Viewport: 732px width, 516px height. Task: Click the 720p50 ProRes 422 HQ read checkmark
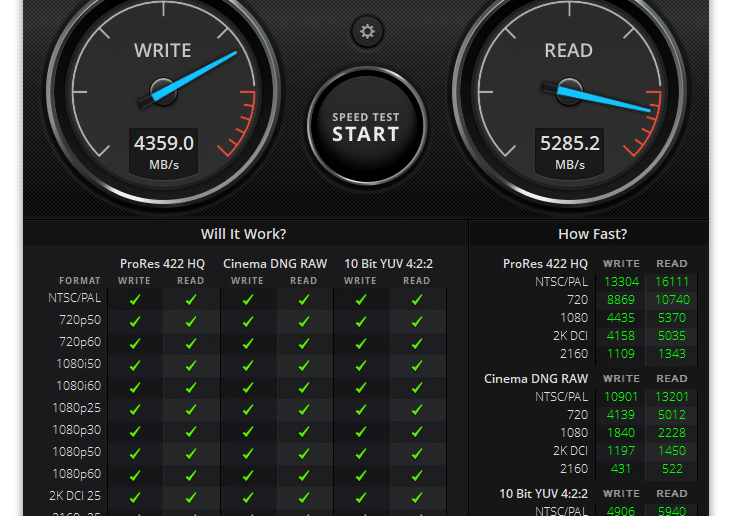point(190,321)
